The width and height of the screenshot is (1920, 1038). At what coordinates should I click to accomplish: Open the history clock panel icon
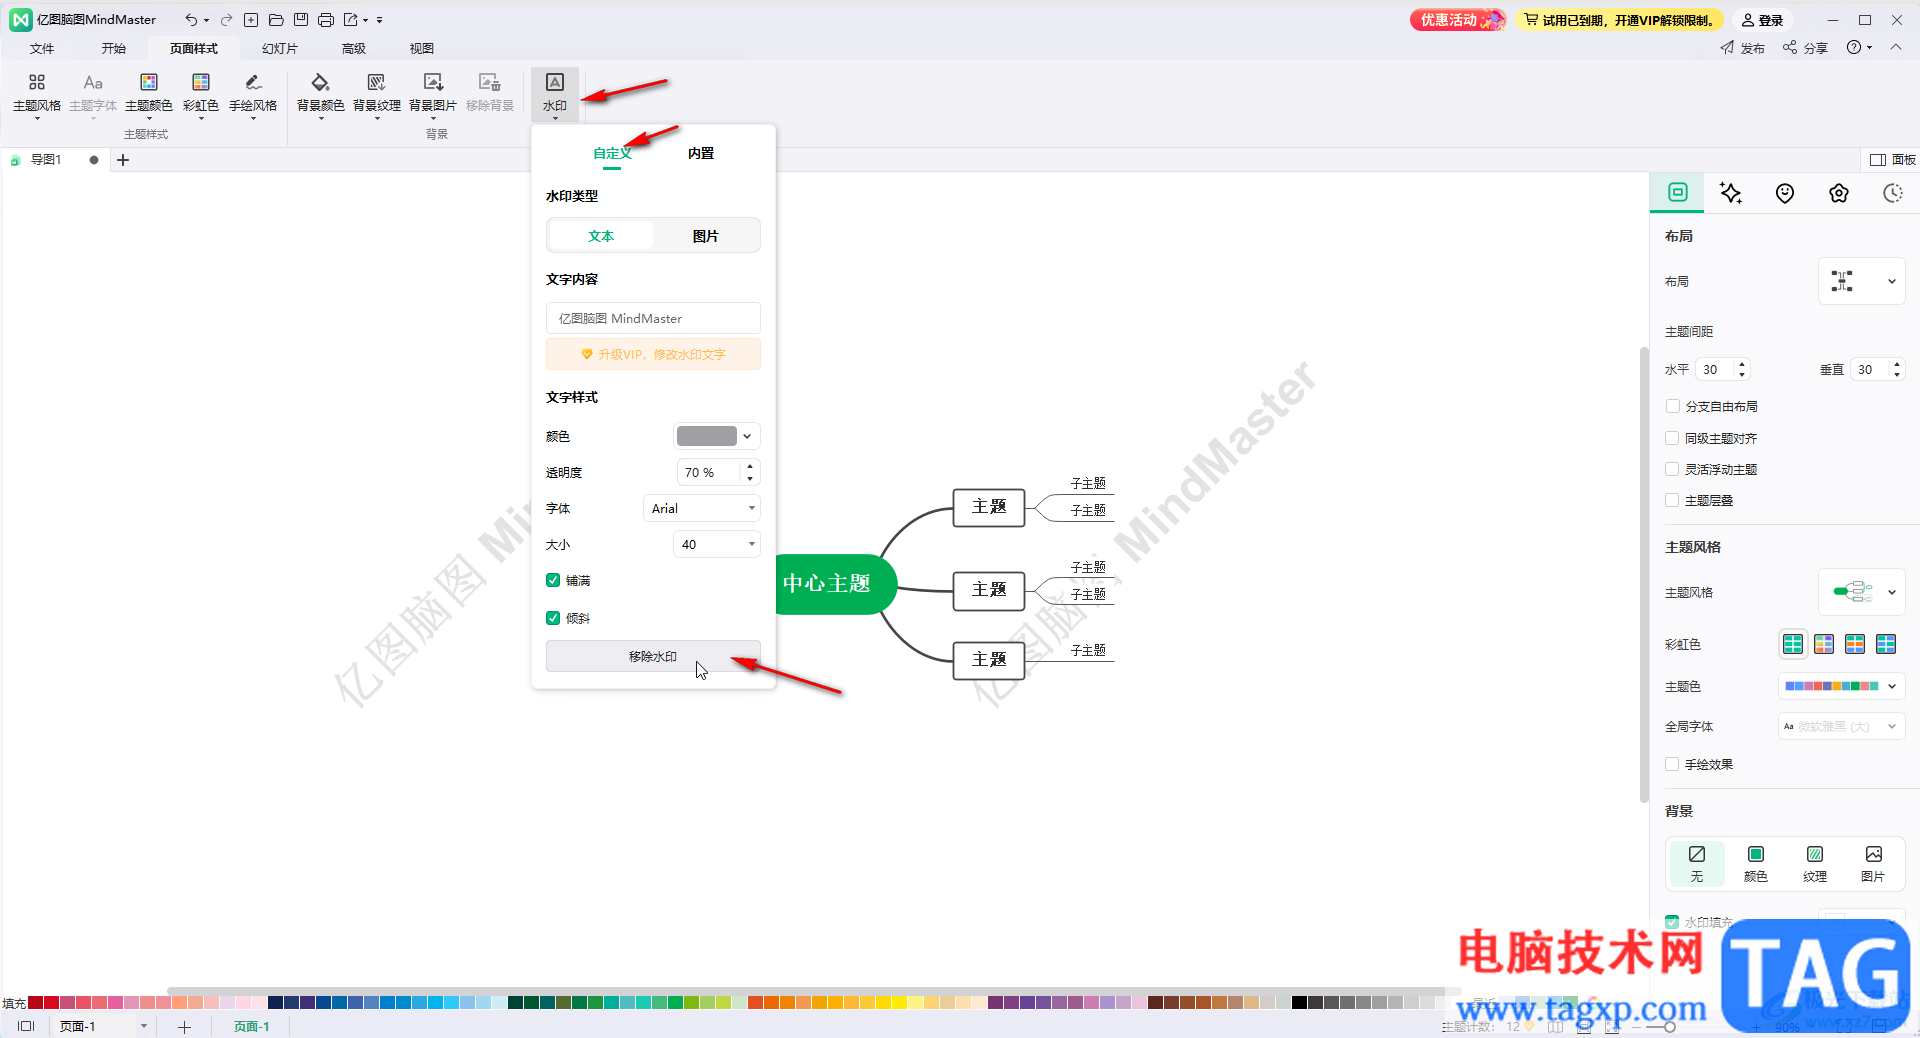(x=1893, y=193)
